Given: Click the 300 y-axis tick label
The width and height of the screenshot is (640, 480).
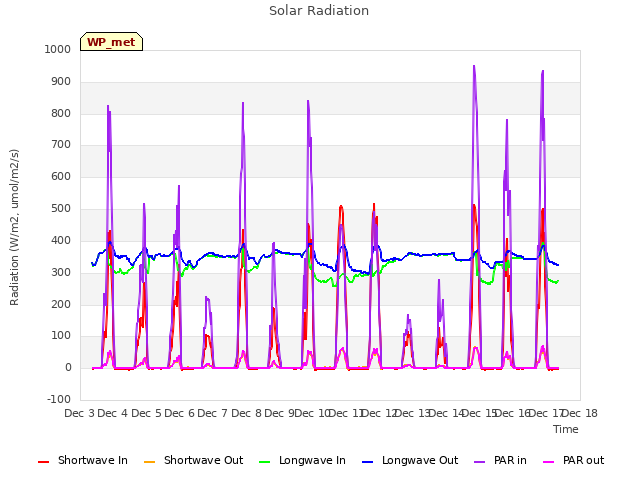Looking at the screenshot, I should click(x=61, y=272).
